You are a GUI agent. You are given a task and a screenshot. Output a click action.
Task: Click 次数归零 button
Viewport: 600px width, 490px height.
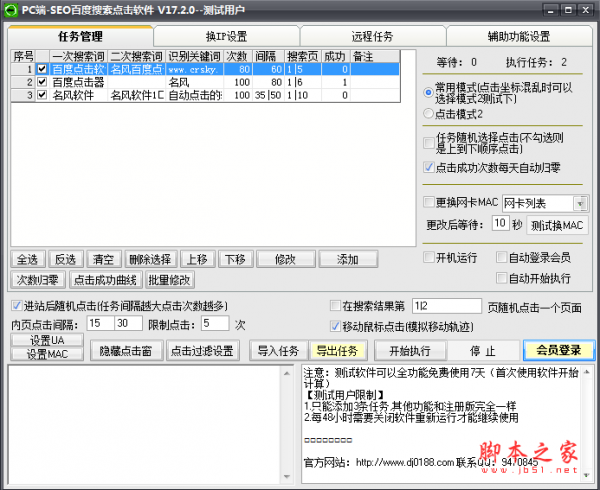pos(38,280)
